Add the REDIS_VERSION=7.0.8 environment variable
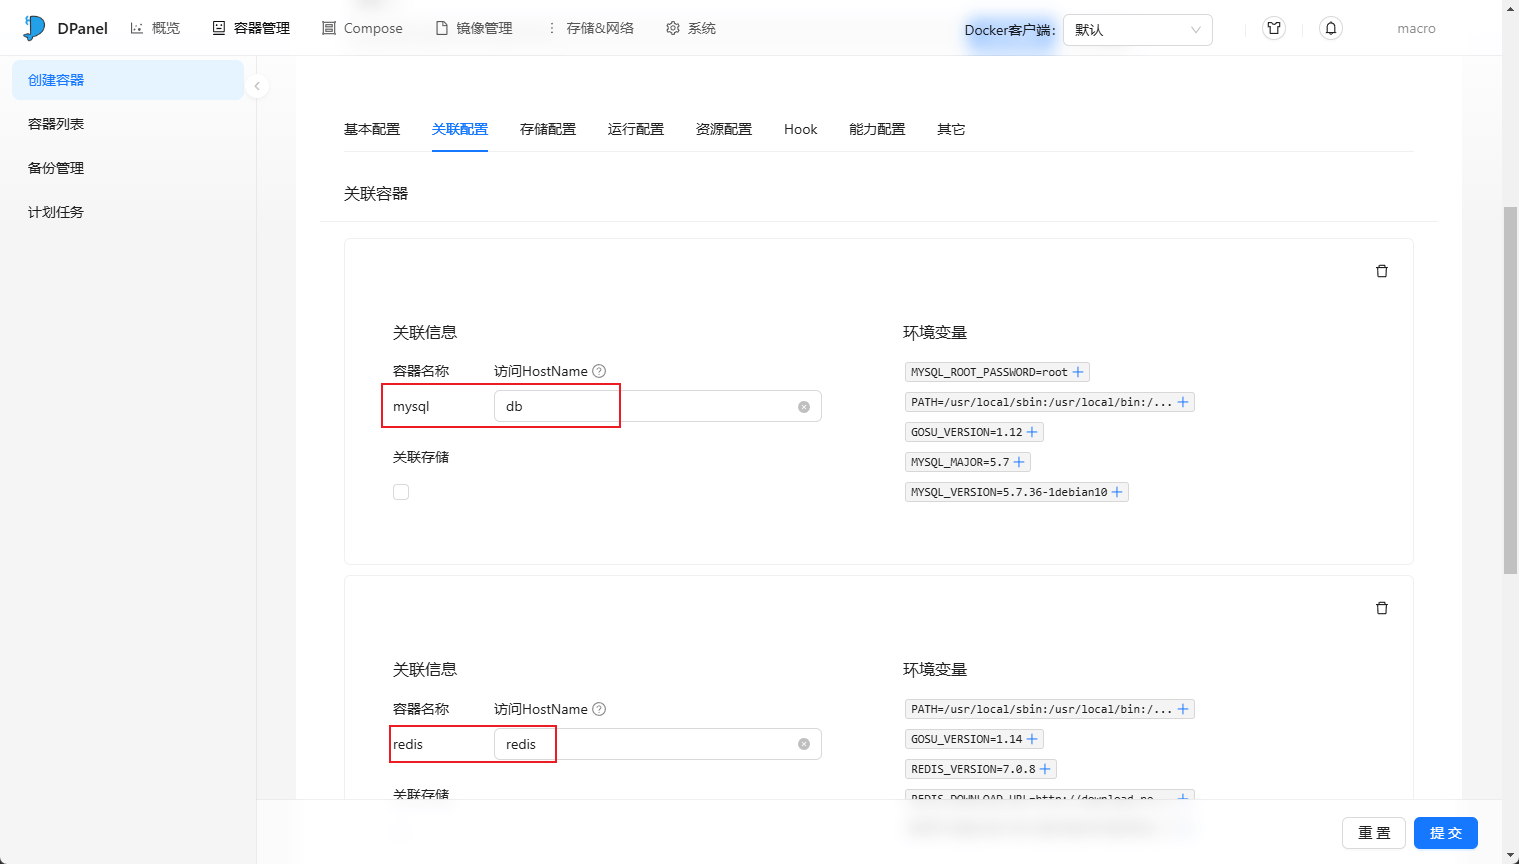This screenshot has height=864, width=1519. pos(1045,769)
